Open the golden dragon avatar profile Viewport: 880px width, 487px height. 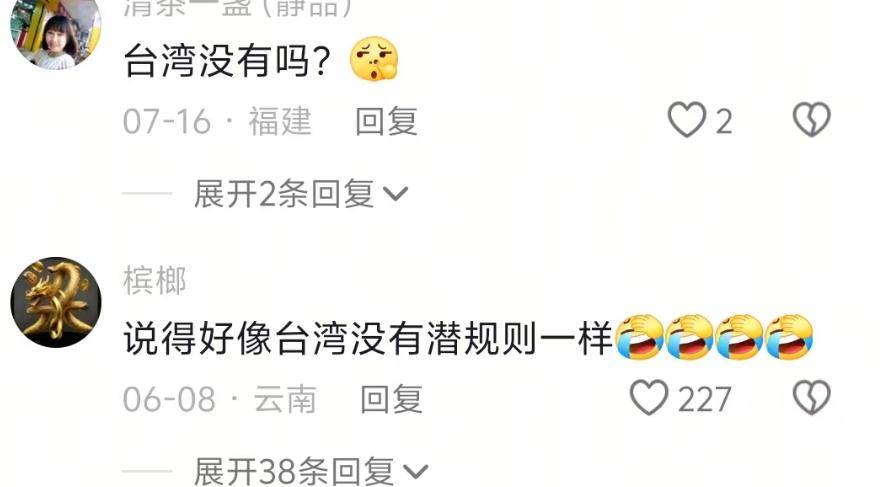(x=56, y=302)
